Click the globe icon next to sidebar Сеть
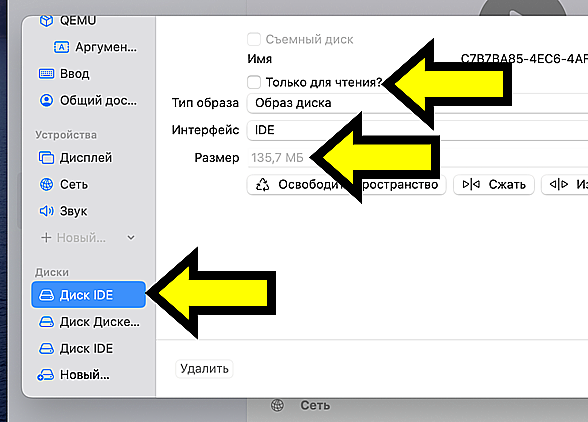Screen dimensions: 588x422 (46, 184)
